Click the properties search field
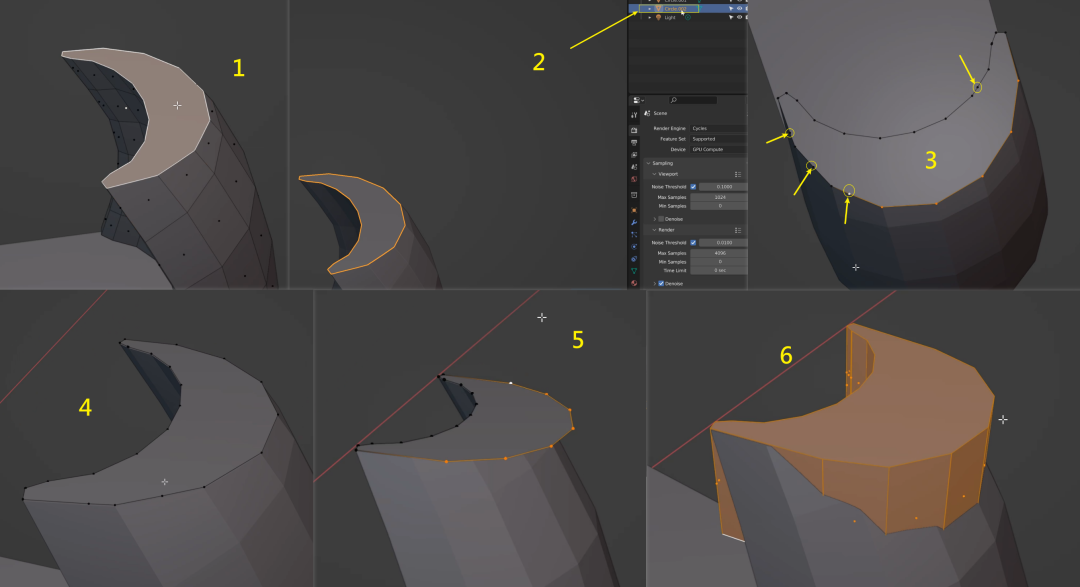 coord(693,100)
